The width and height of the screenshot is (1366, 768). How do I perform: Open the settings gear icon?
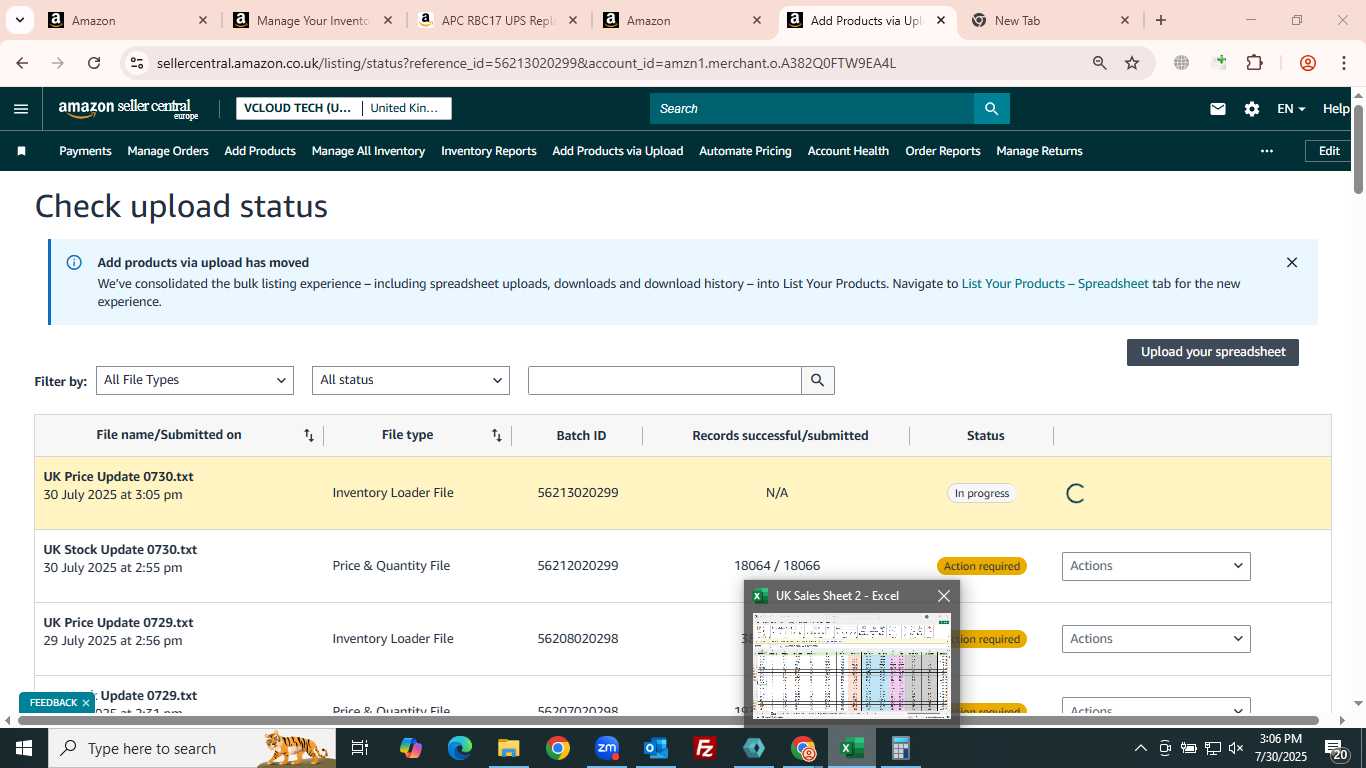(1251, 109)
